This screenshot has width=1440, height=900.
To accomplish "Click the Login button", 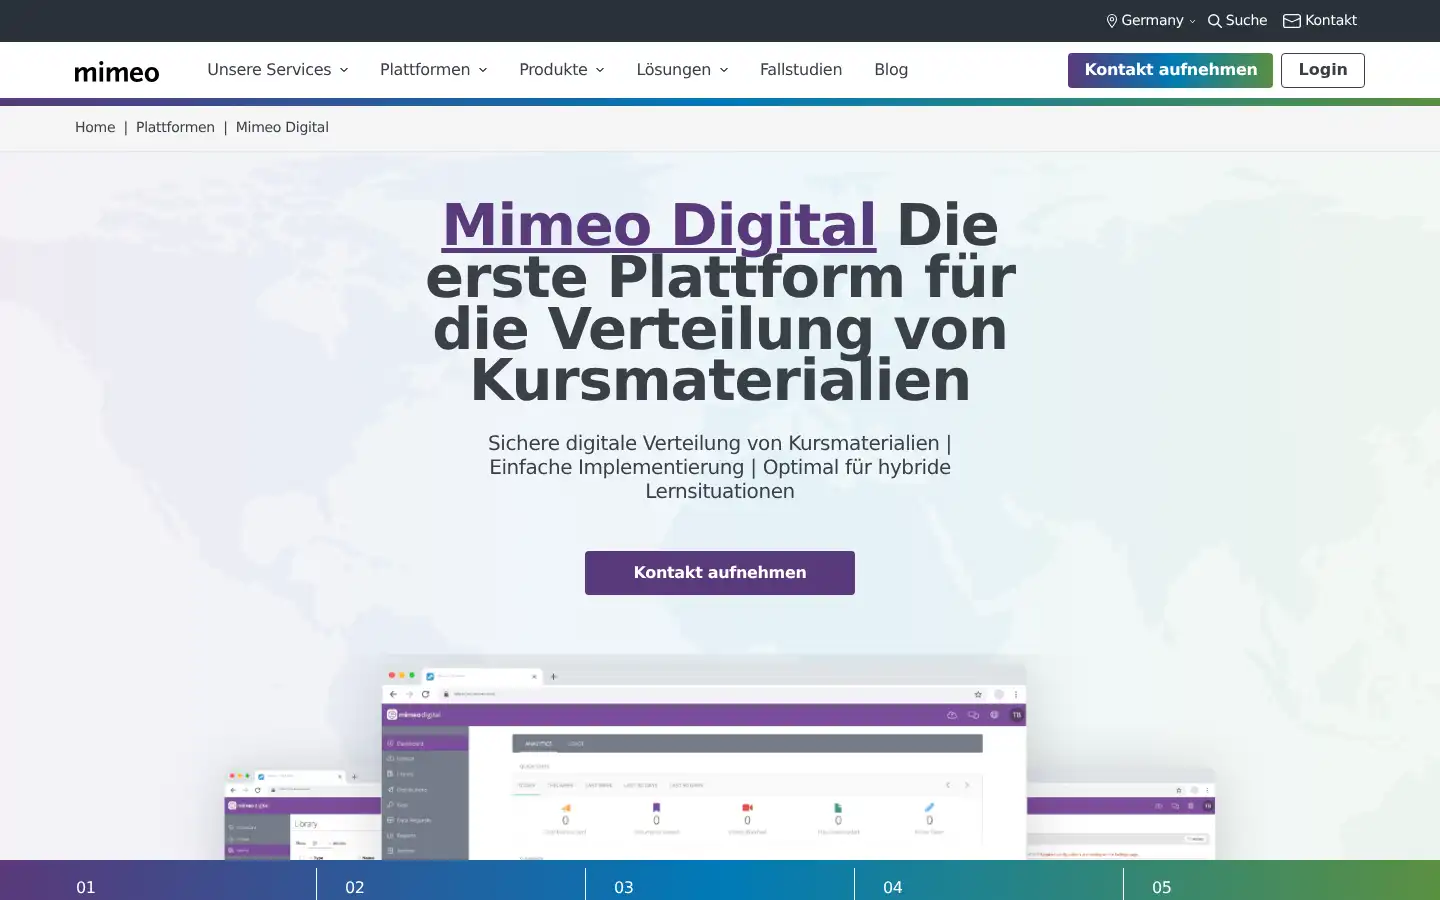I will point(1323,70).
